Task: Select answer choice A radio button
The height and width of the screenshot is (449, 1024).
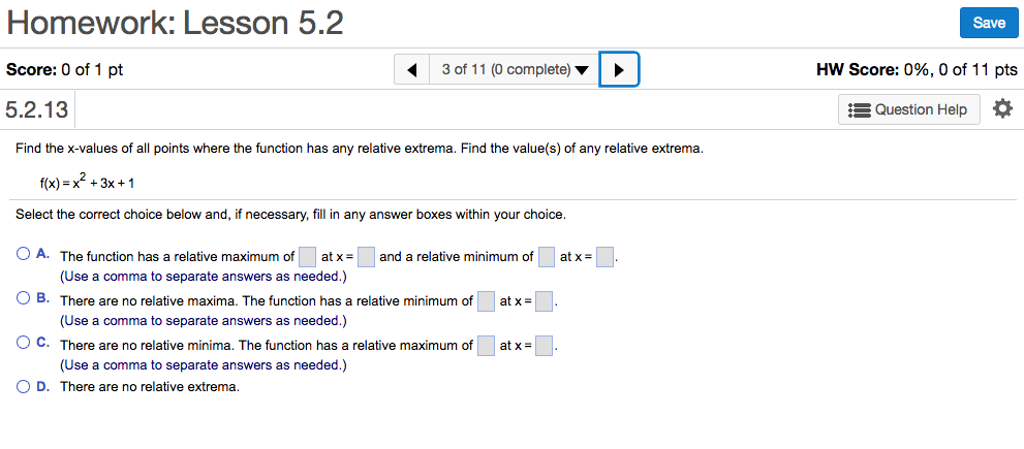Action: (x=23, y=254)
